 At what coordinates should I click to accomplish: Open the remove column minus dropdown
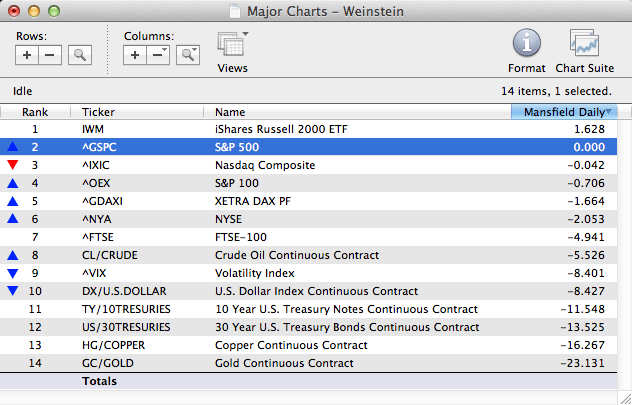pyautogui.click(x=159, y=55)
